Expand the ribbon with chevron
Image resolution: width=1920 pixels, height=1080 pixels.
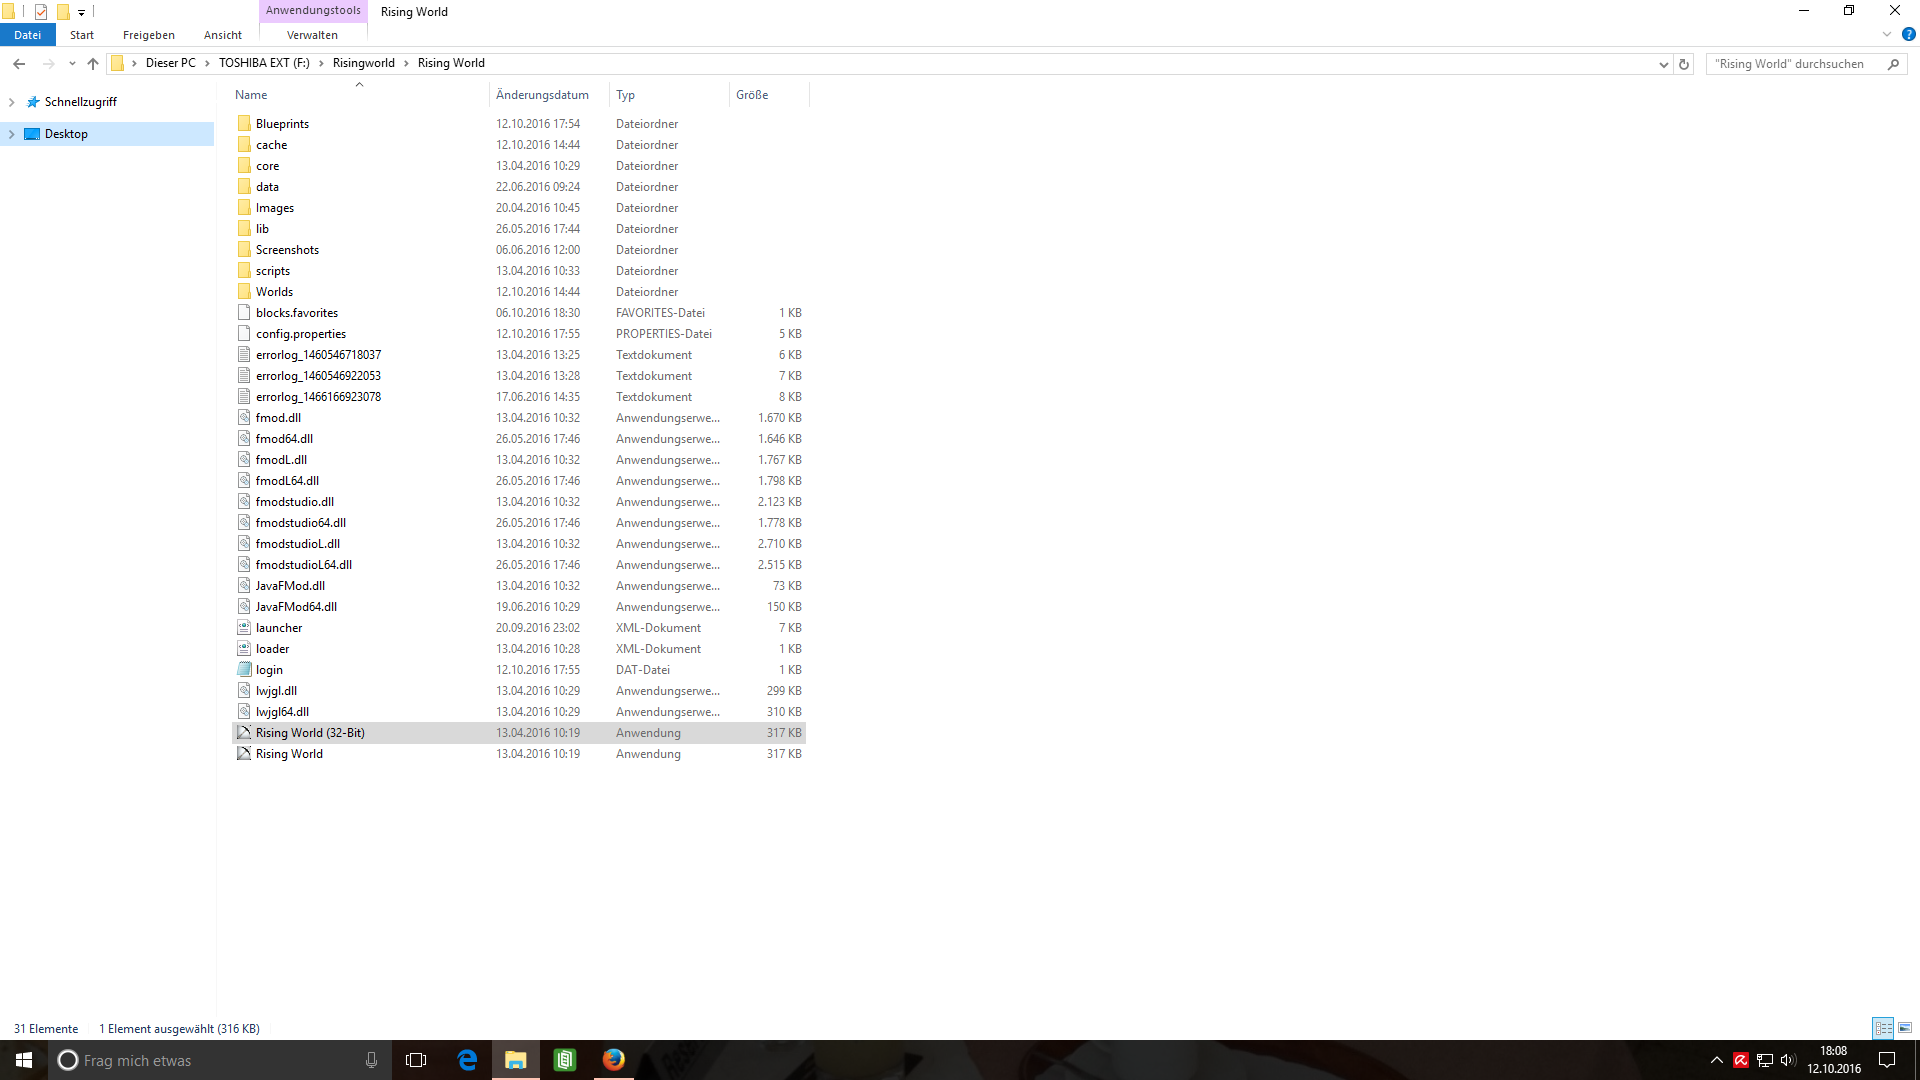point(1887,35)
